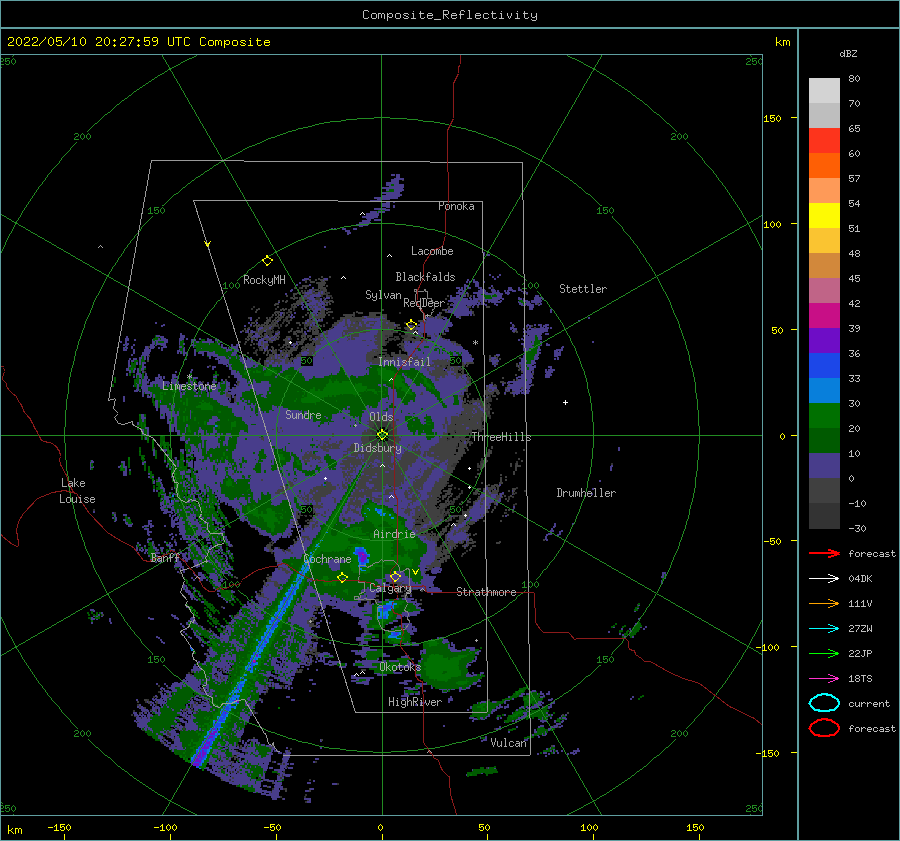Click the Composite_Reflectivity title
The height and width of the screenshot is (841, 900).
point(450,15)
